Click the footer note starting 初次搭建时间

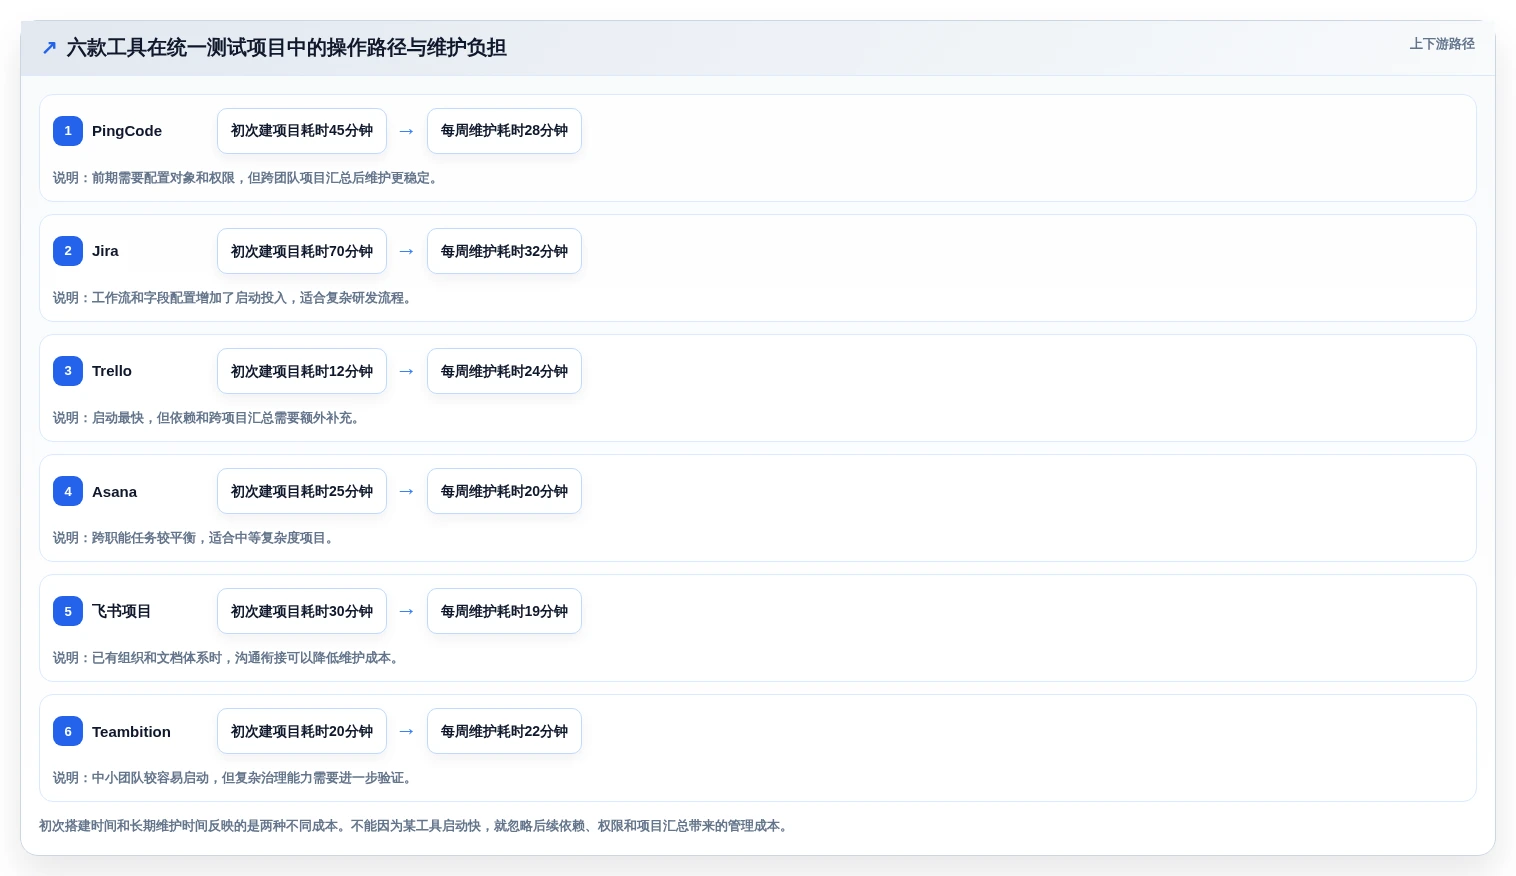point(416,826)
